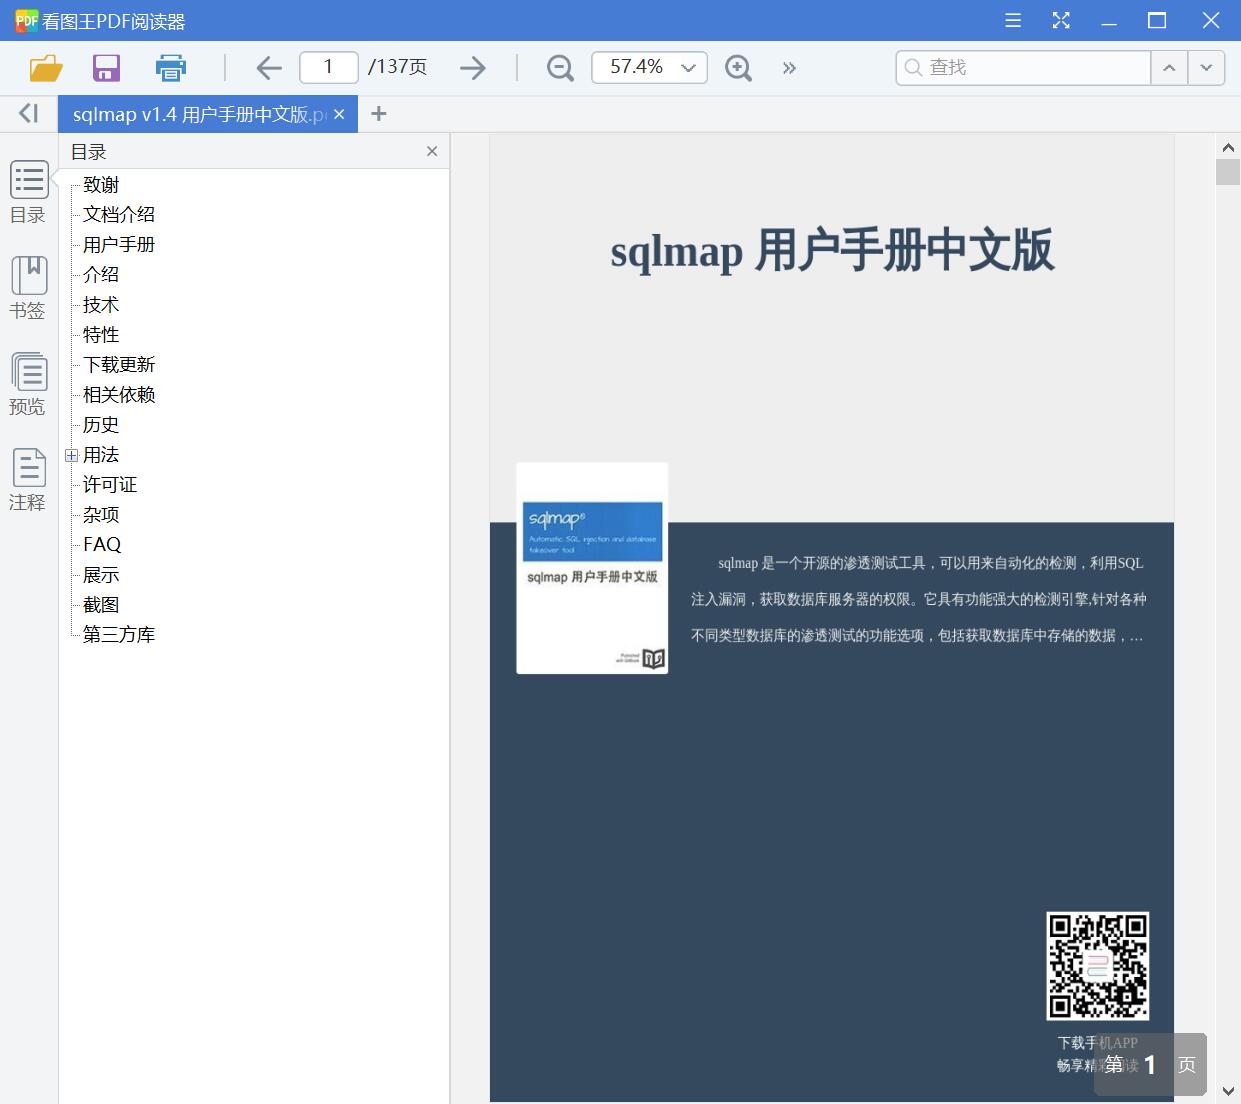
Task: Expand the 用法 section in the contents tree
Action: [70, 455]
